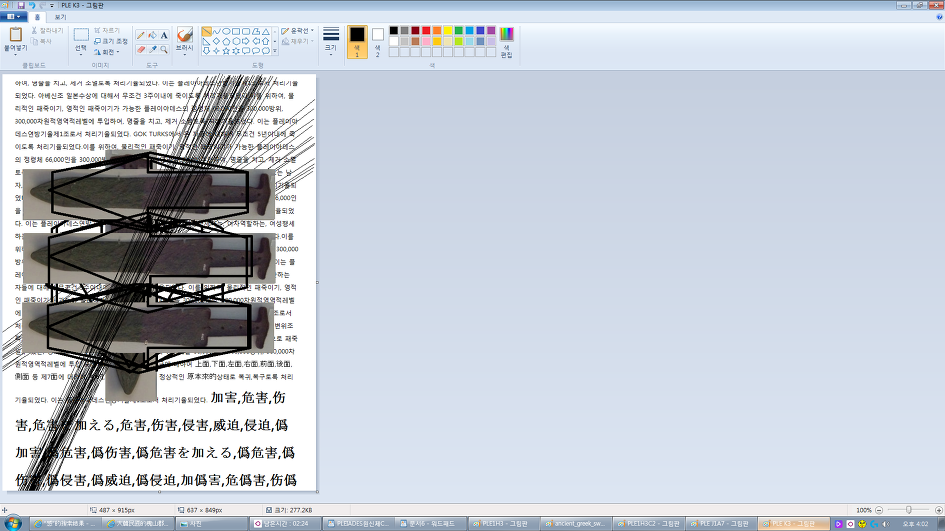Open the Edit colors (색 편집) dialog
The image size is (945, 531).
coord(506,40)
